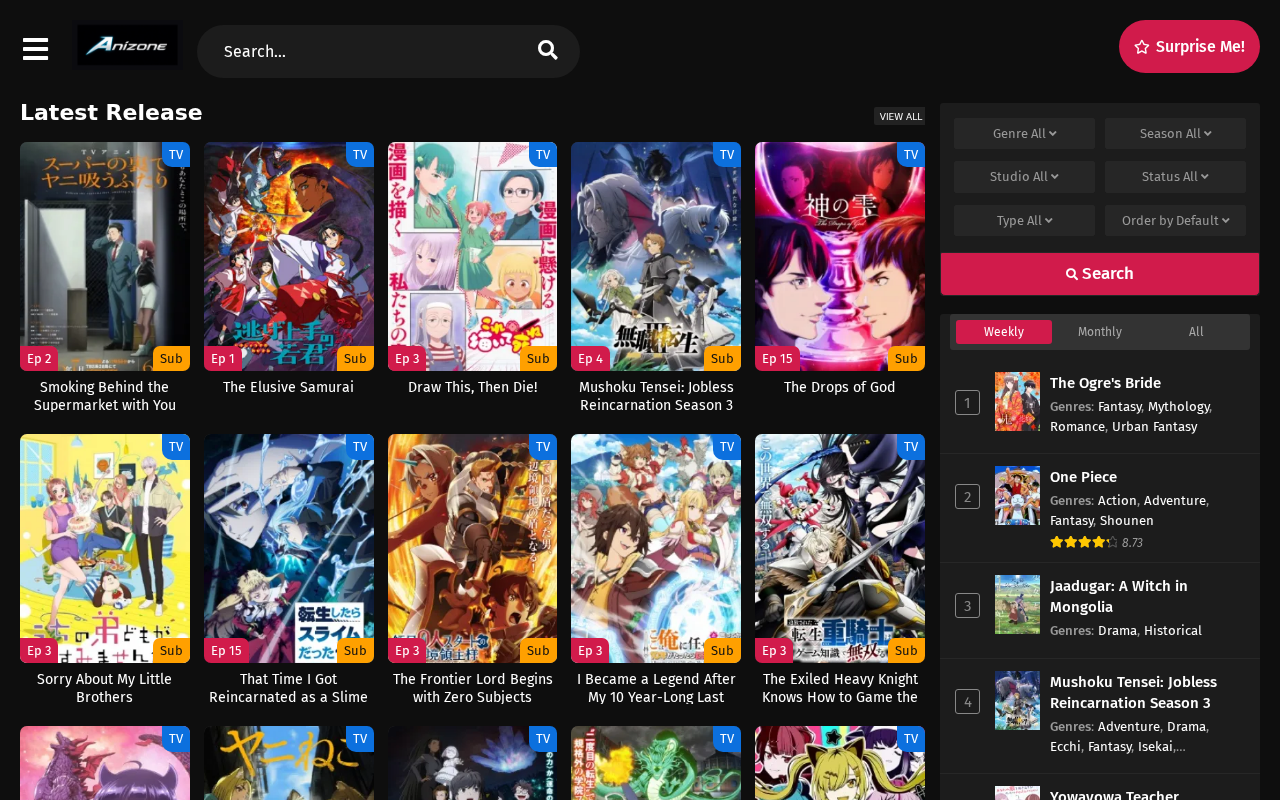Select Historical genre under Jaadugar
The image size is (1280, 800).
click(1173, 631)
